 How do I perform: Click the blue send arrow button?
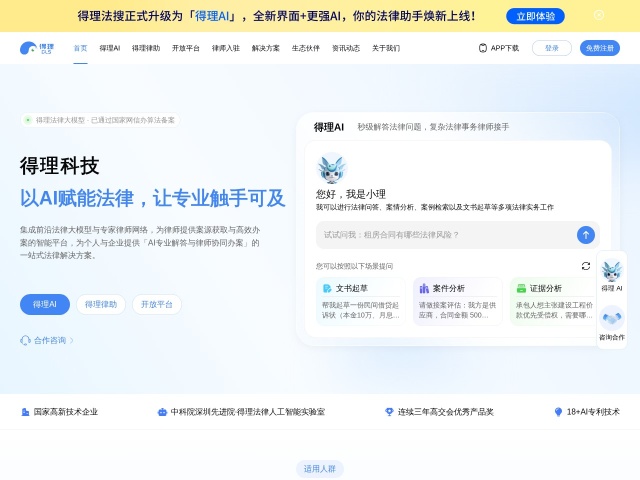click(586, 235)
